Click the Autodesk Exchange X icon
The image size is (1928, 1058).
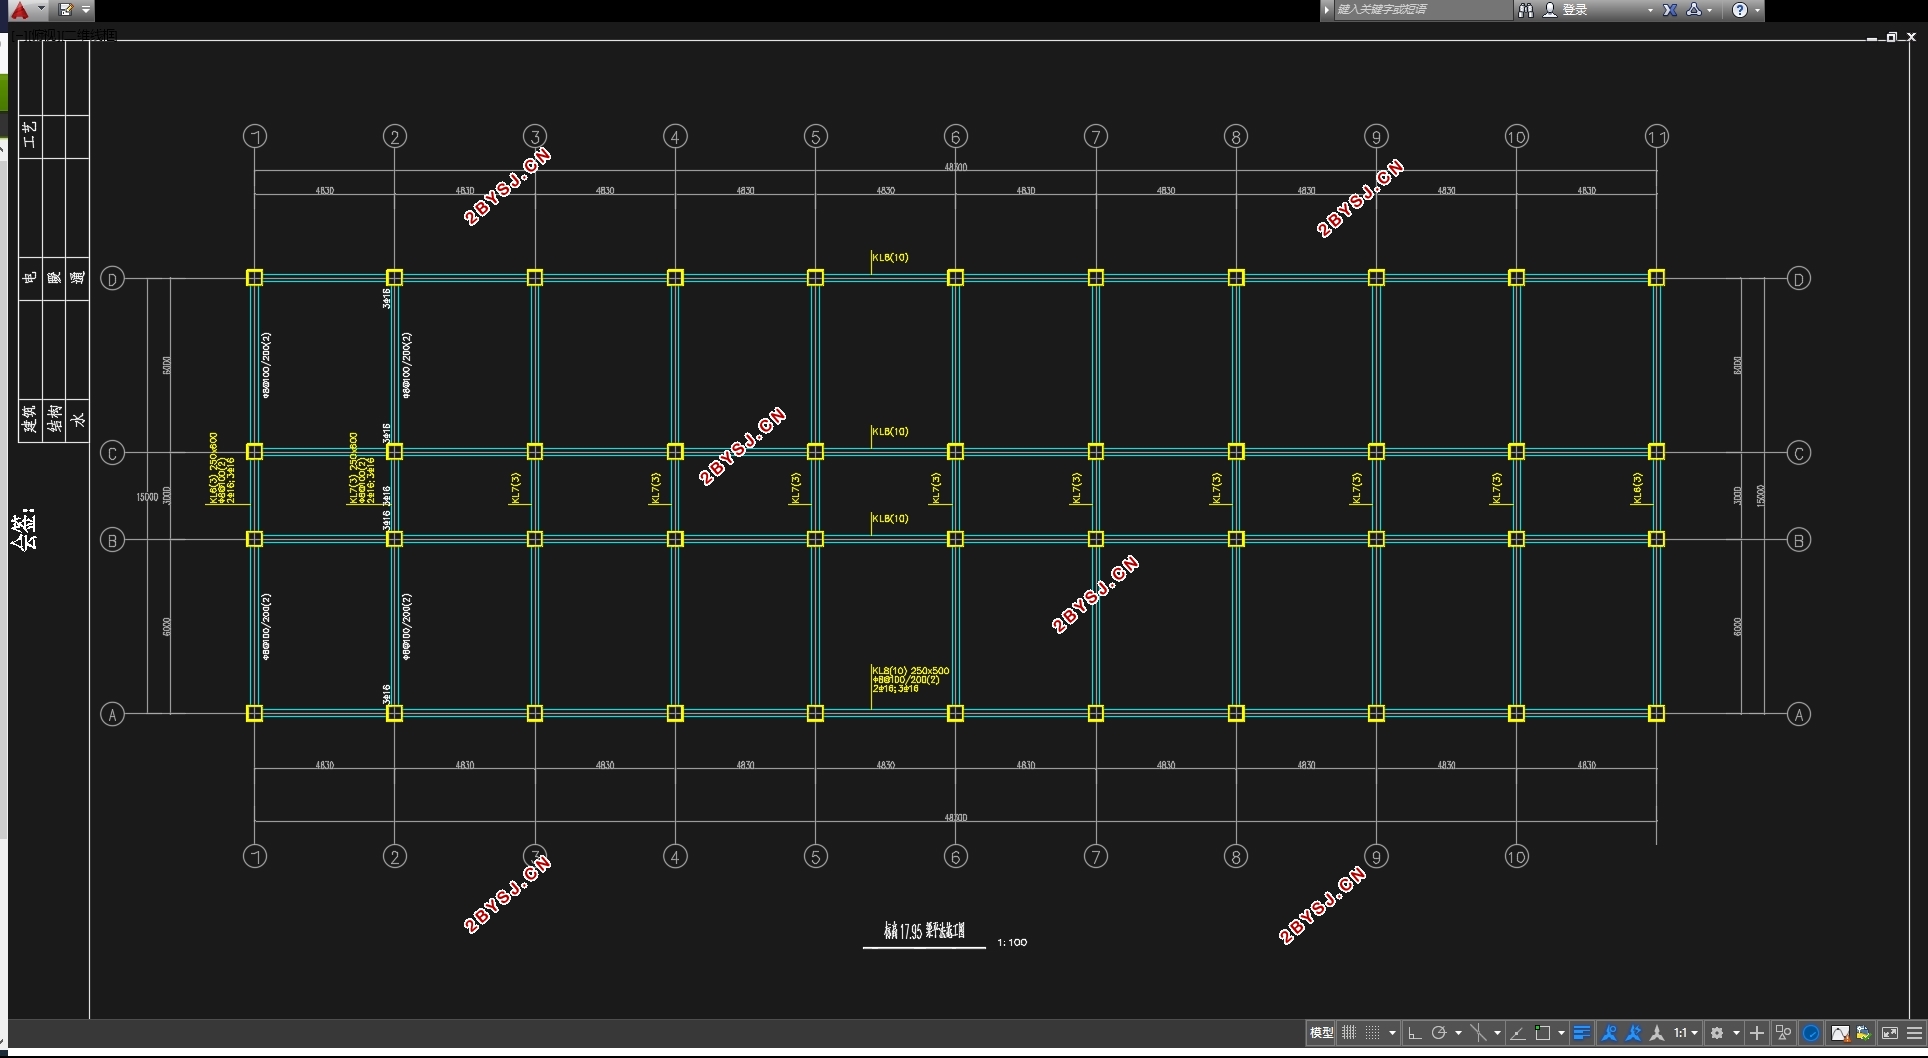coord(1670,10)
